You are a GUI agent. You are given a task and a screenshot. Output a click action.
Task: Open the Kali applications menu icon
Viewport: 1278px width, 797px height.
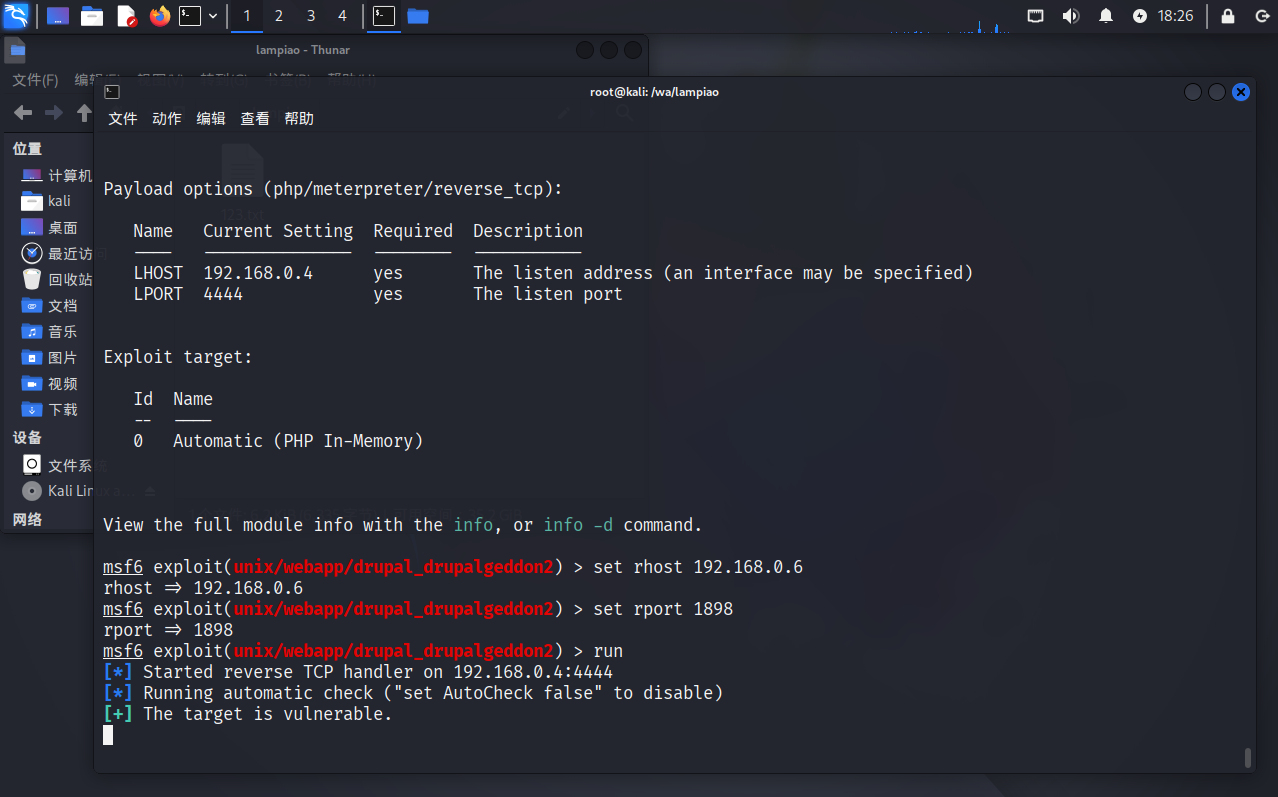pyautogui.click(x=16, y=16)
